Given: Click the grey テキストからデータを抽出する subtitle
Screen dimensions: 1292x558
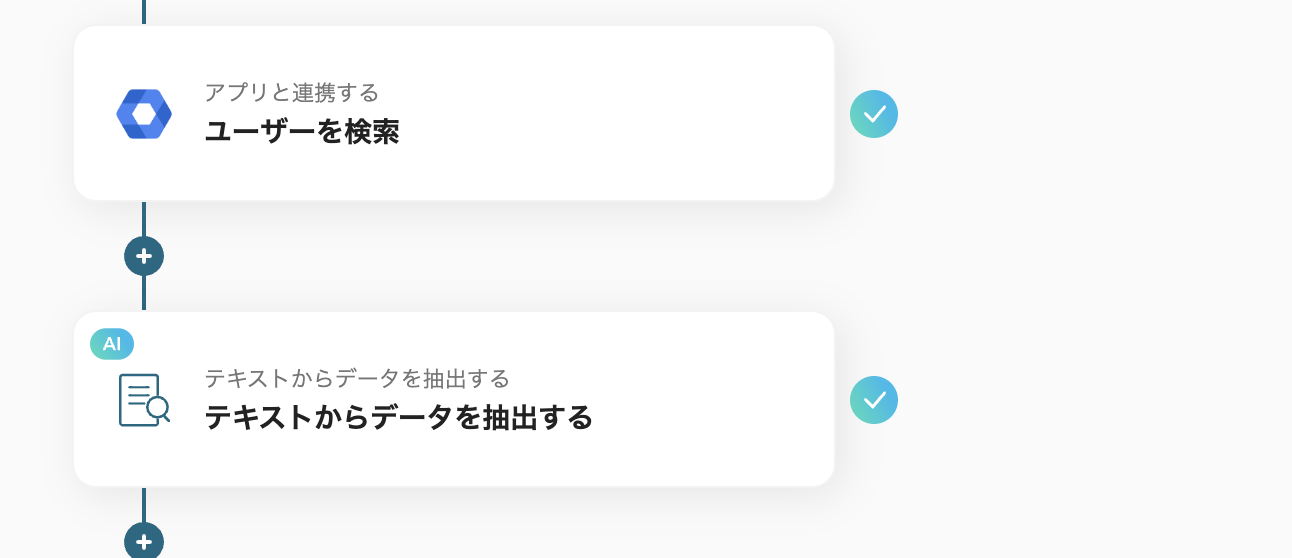Looking at the screenshot, I should [357, 379].
